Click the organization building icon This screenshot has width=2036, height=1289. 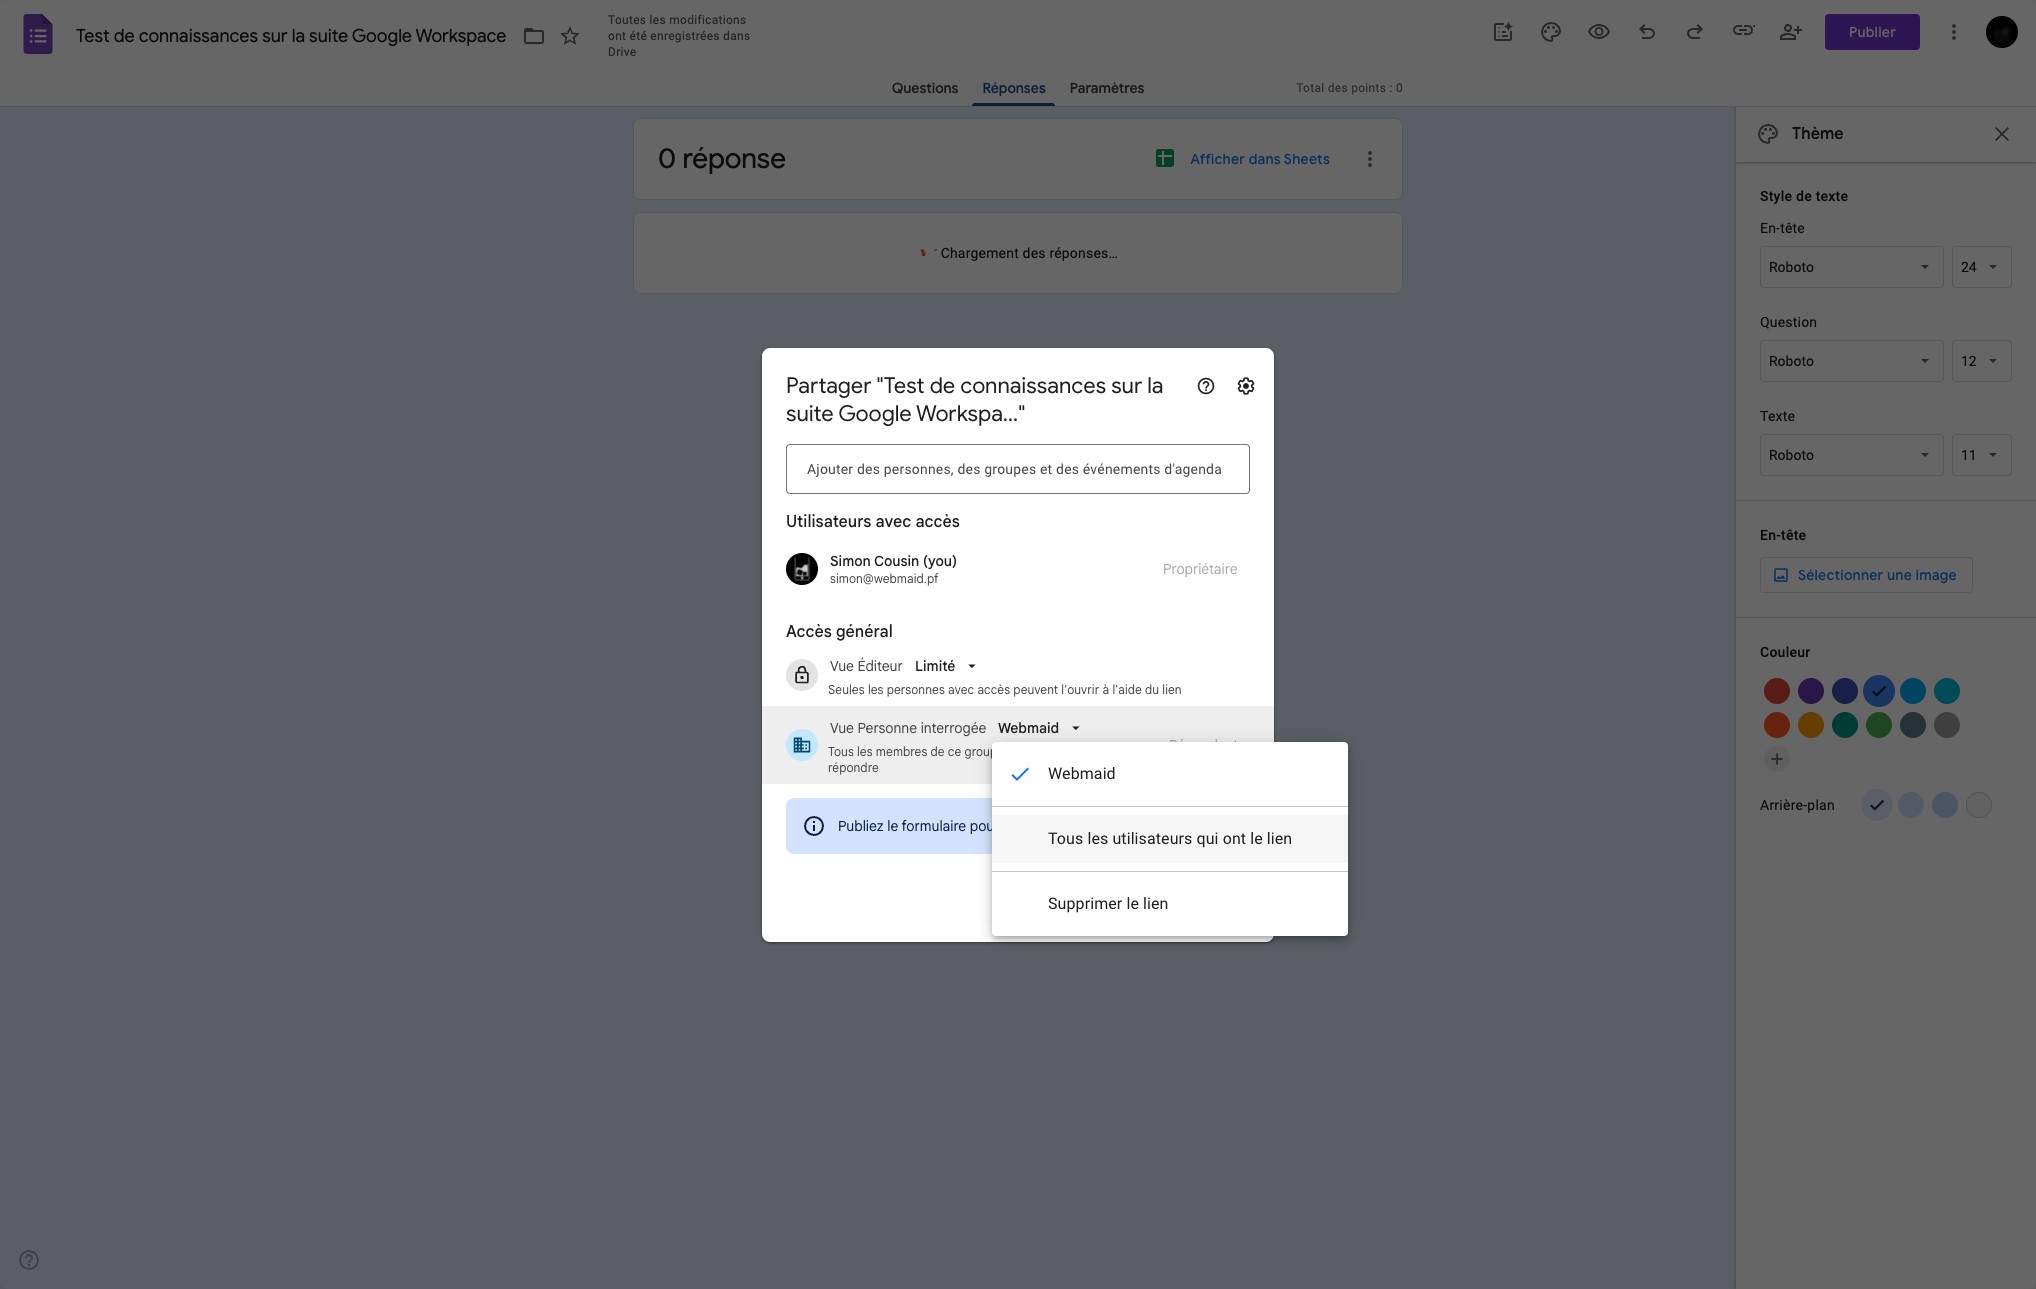tap(802, 745)
